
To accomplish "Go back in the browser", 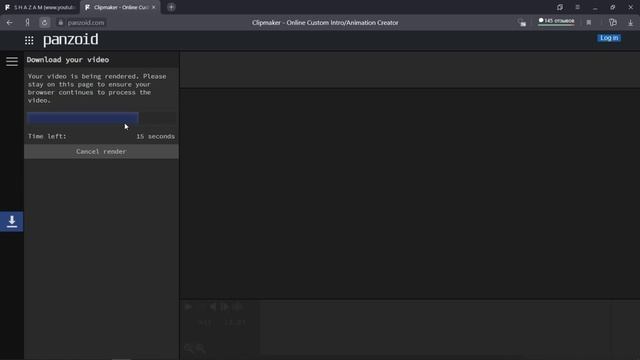I will tap(9, 22).
